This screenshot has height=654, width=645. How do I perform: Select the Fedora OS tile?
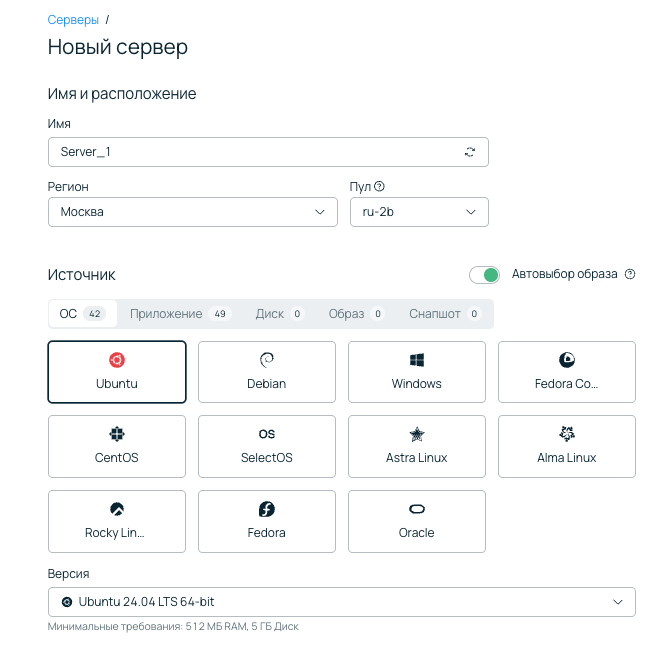click(267, 521)
